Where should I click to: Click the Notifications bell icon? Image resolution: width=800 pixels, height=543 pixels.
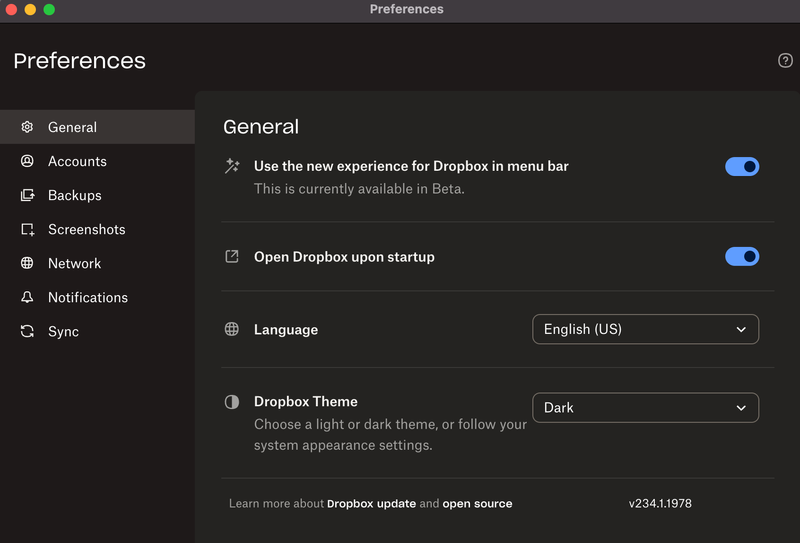(x=27, y=297)
